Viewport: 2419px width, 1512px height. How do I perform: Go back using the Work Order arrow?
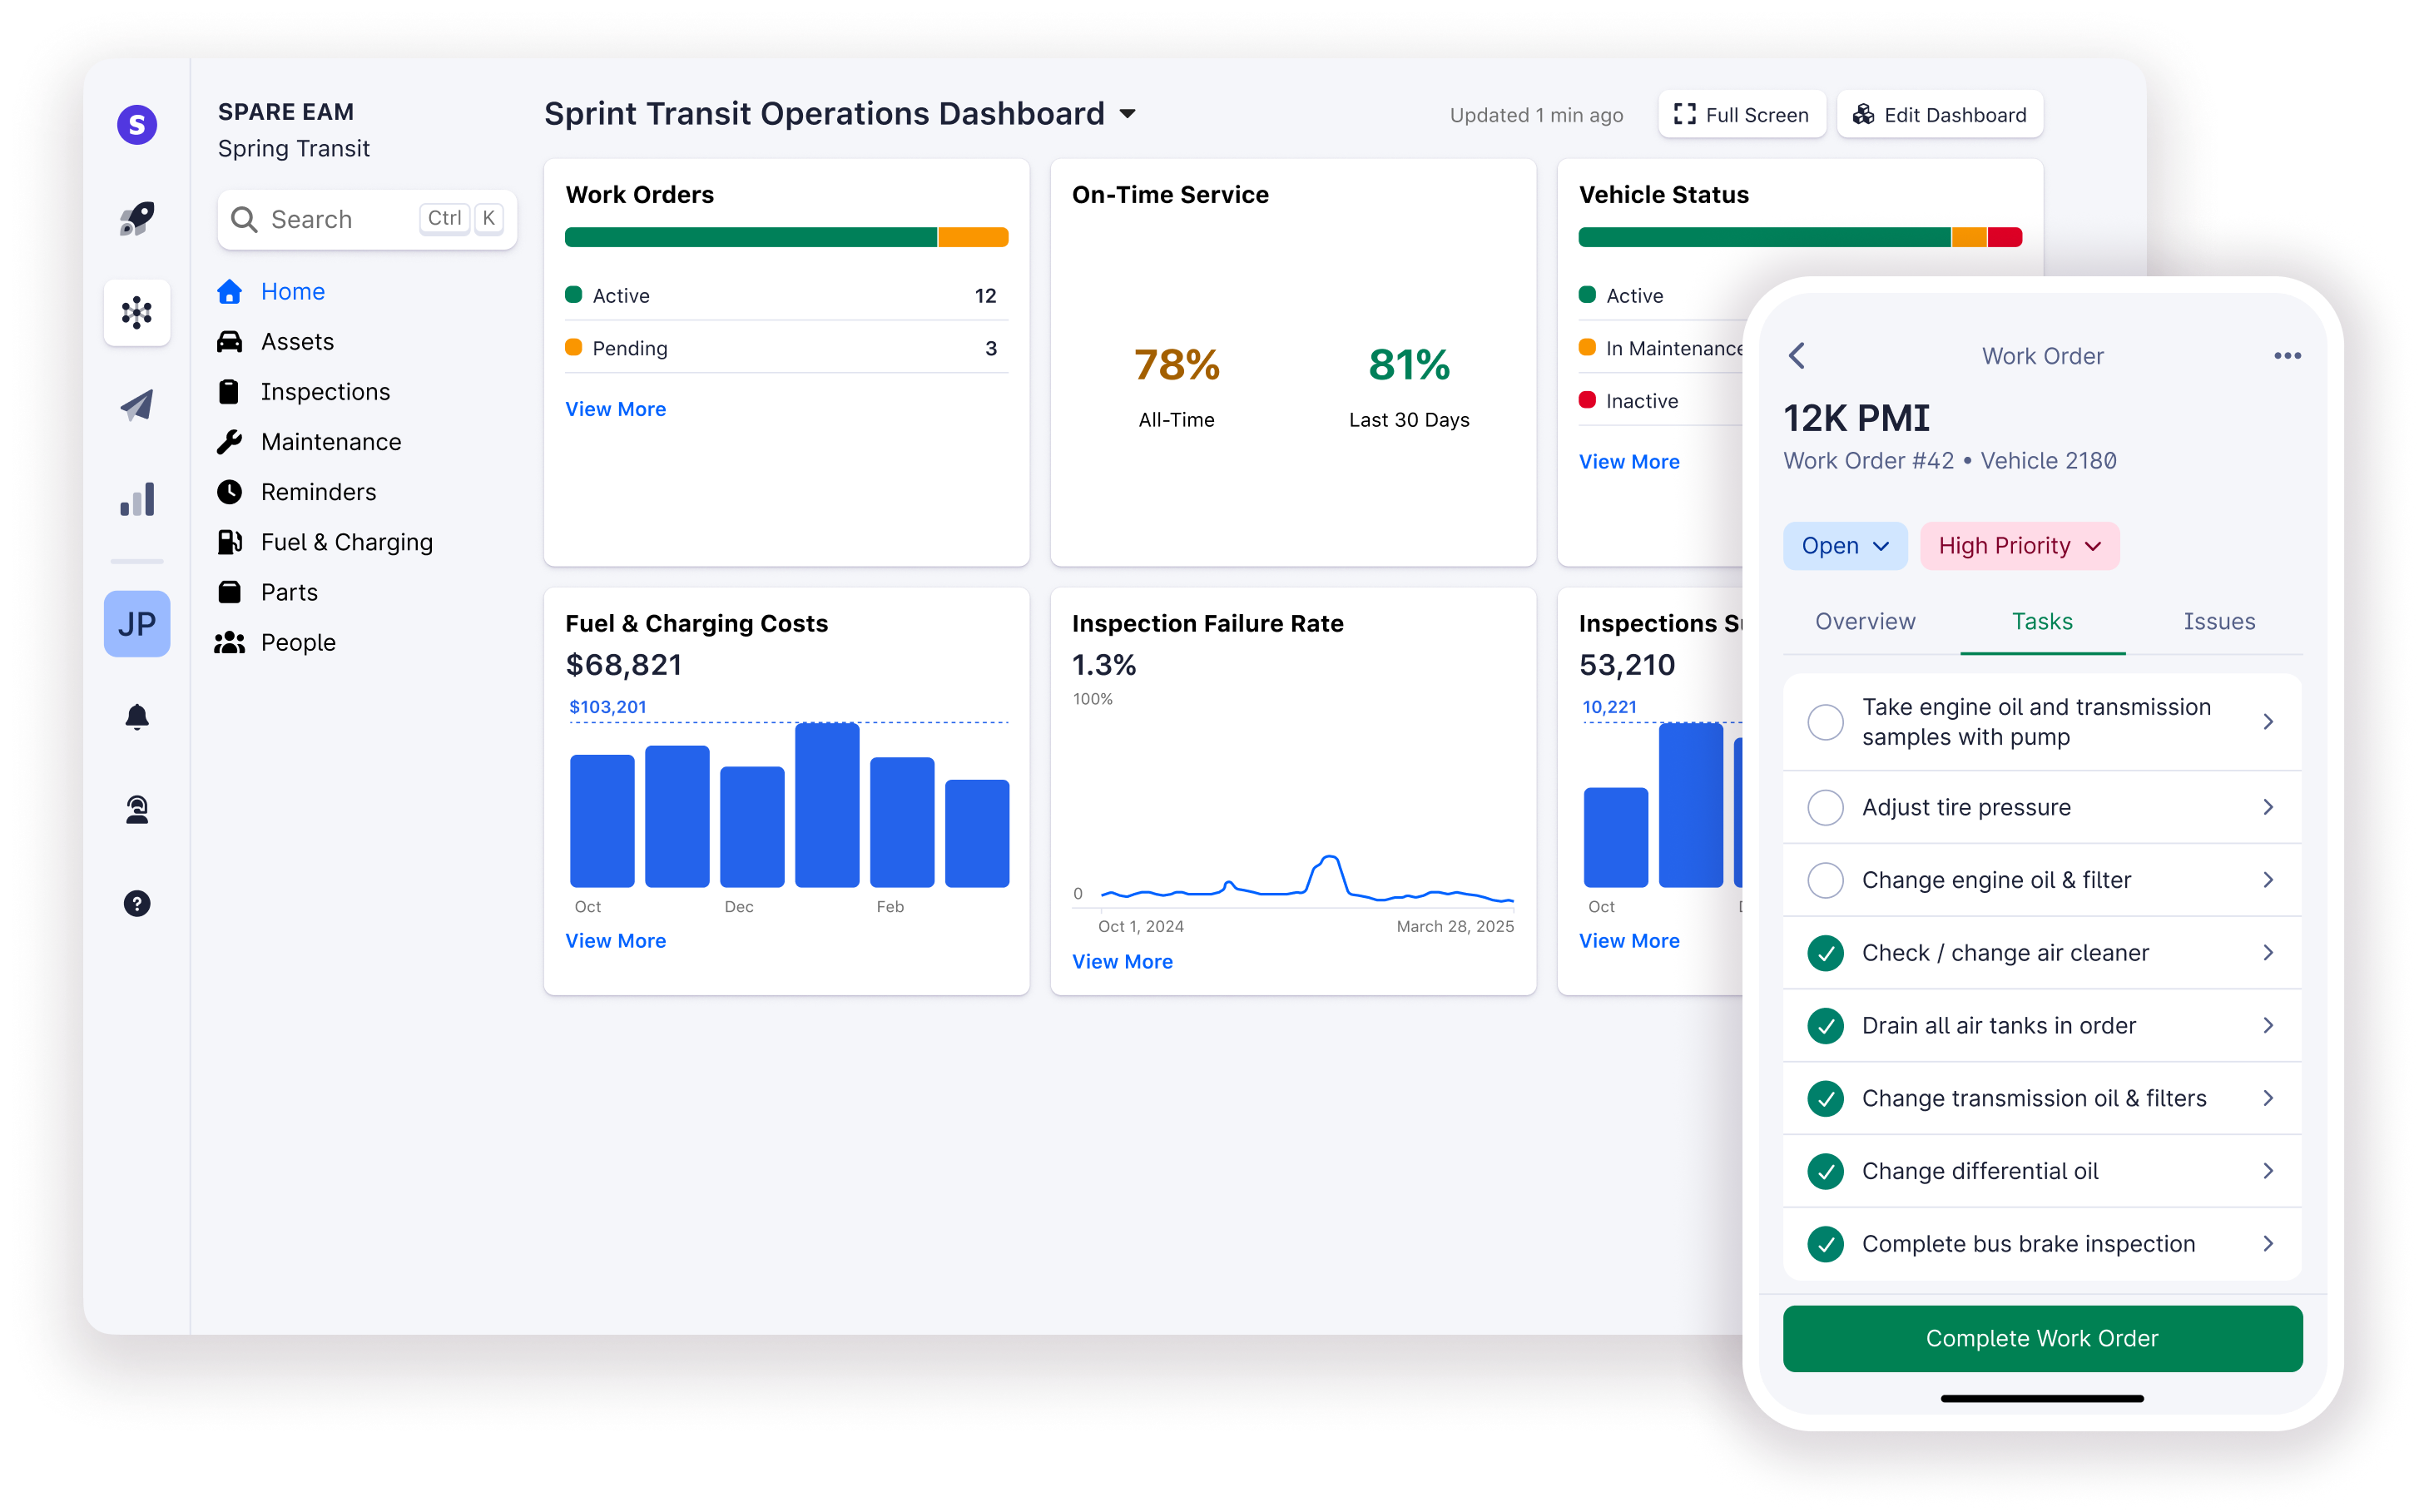pos(1797,356)
